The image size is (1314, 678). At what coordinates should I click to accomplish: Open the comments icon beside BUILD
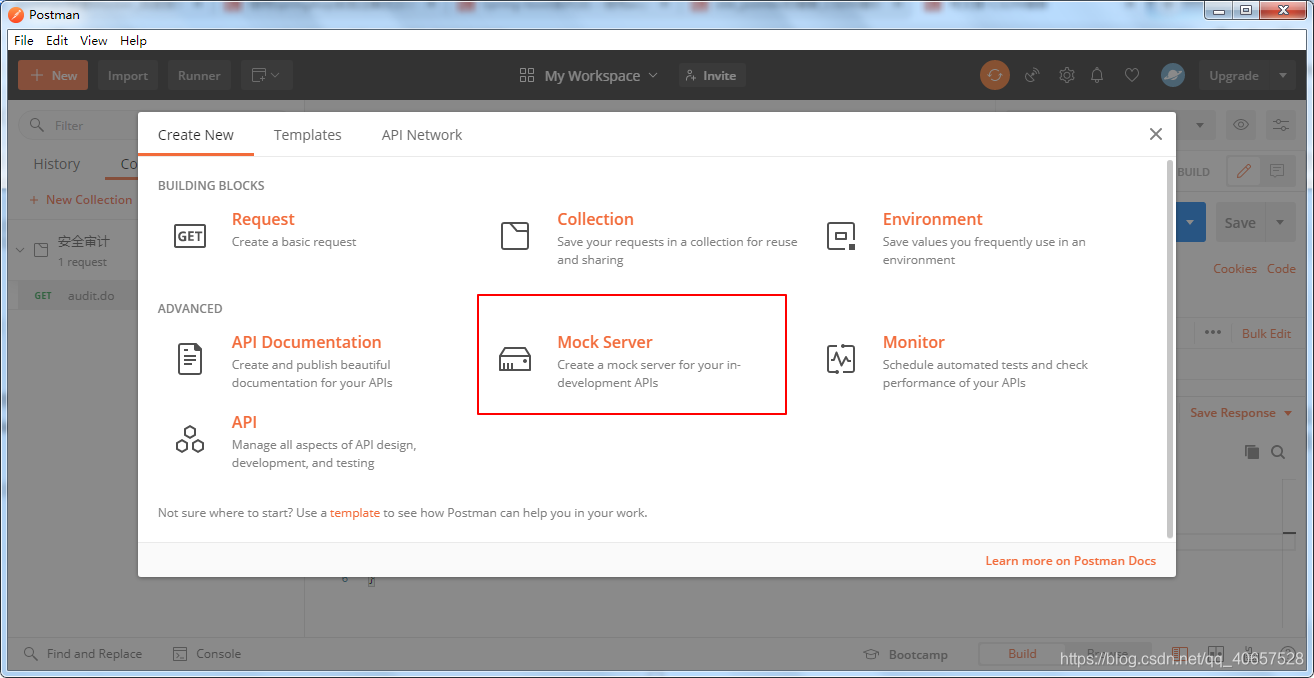click(1277, 171)
